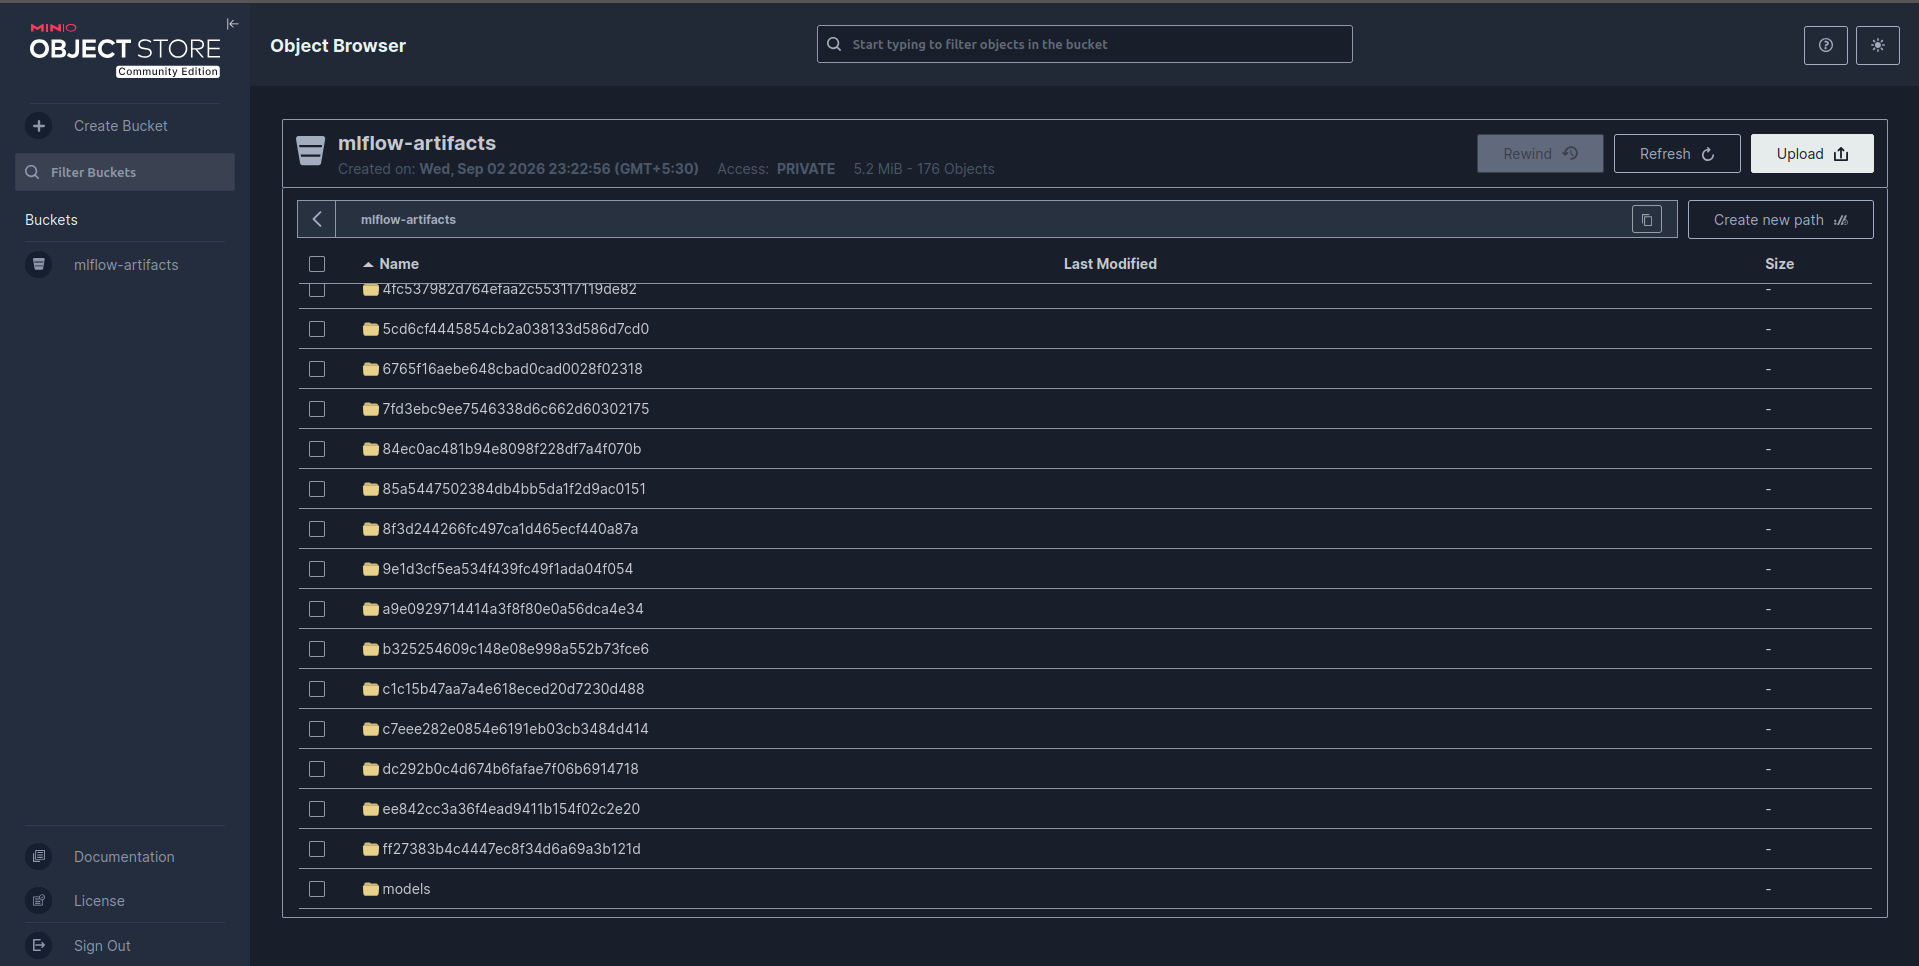Click the folder icon of a9e0929714414a3f8f80e0a56dca4e34
This screenshot has width=1919, height=966.
coord(371,609)
